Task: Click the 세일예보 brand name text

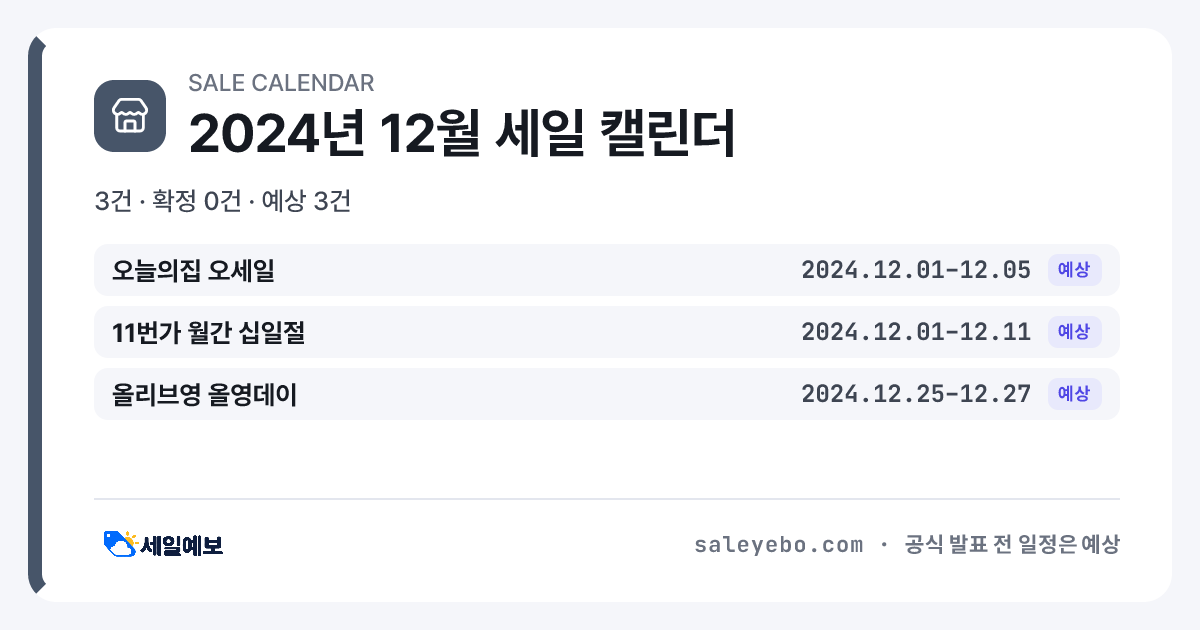Action: 181,545
